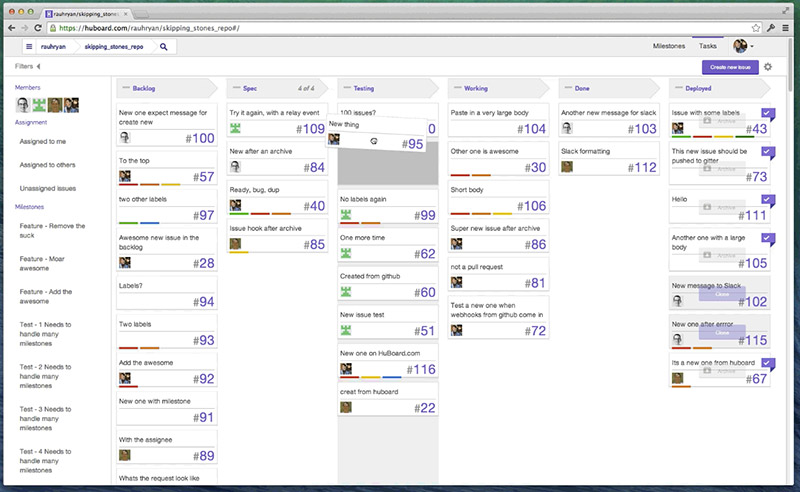The height and width of the screenshot is (492, 800).
Task: Toggle the checkmark on issue #43
Action: (x=767, y=114)
